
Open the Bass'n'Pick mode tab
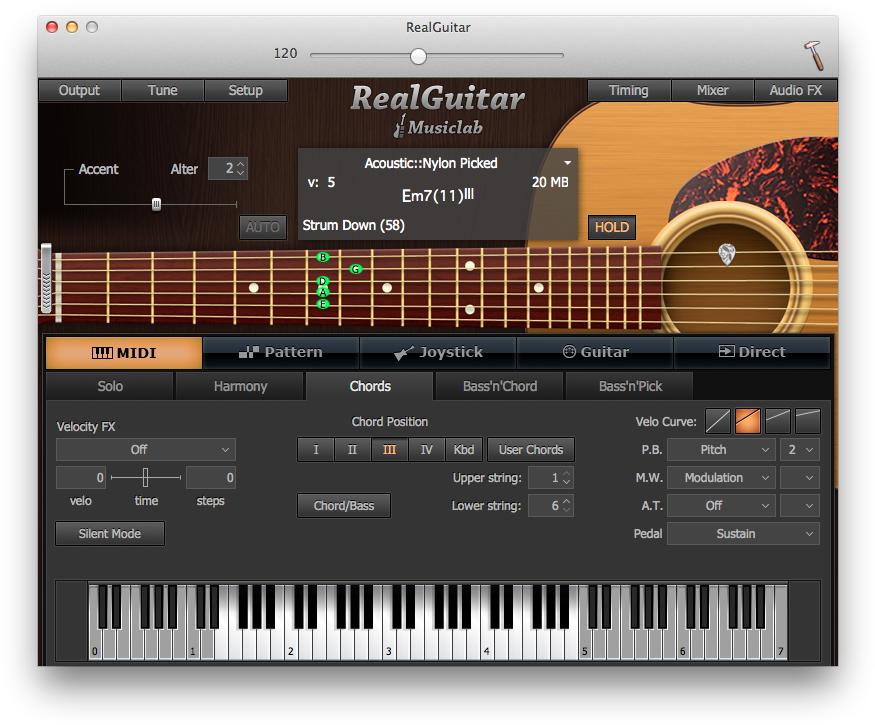(x=630, y=386)
